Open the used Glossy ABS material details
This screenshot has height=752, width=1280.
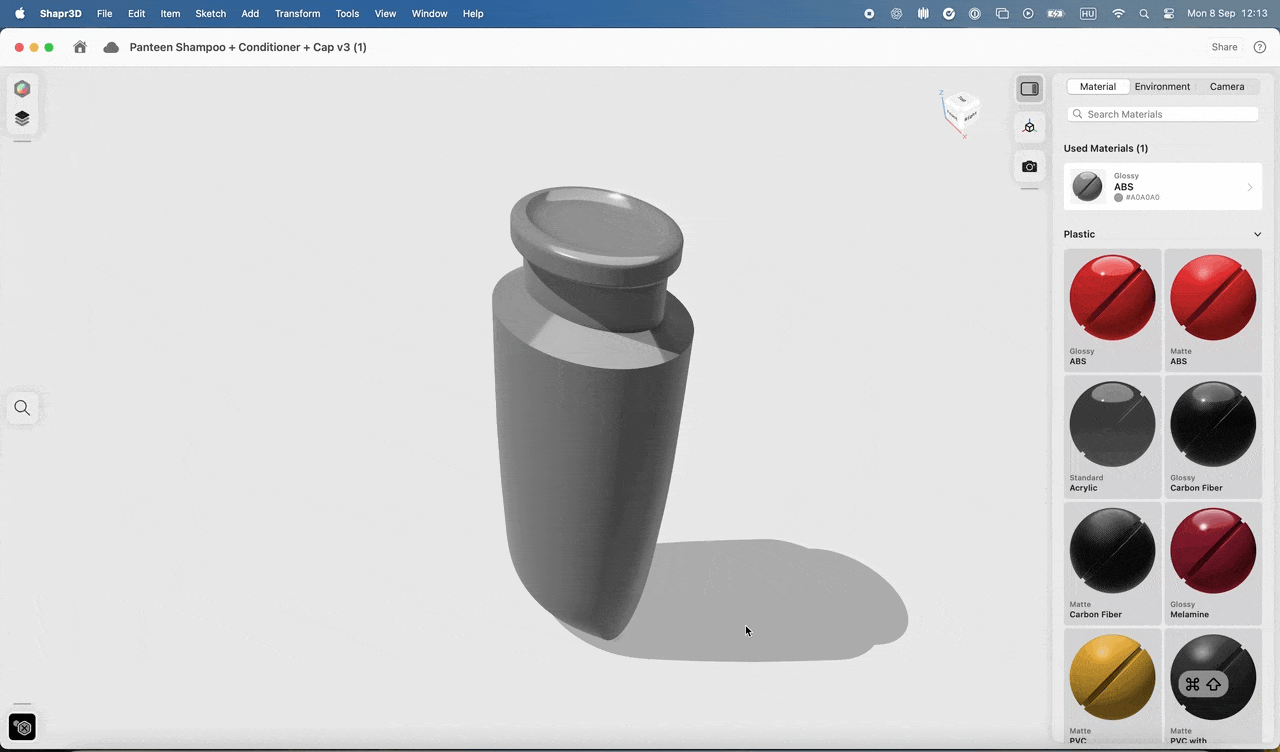point(1163,187)
